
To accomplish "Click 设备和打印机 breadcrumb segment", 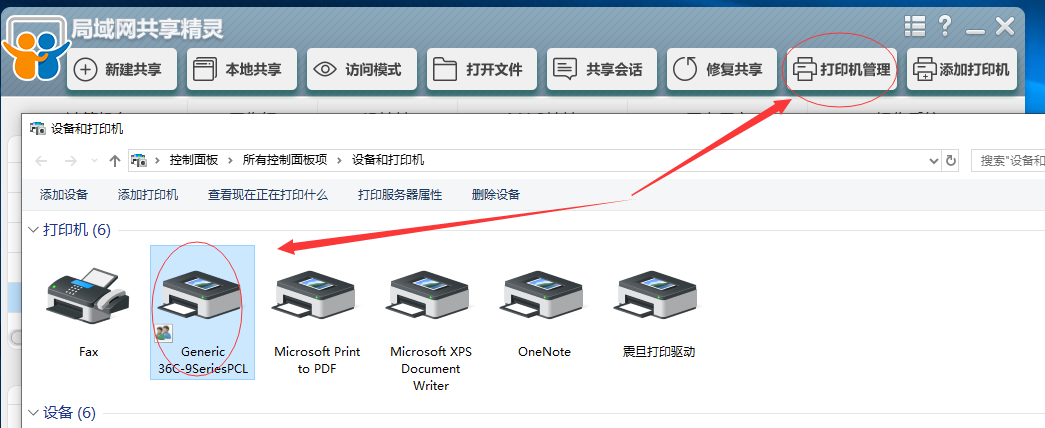I will 388,160.
